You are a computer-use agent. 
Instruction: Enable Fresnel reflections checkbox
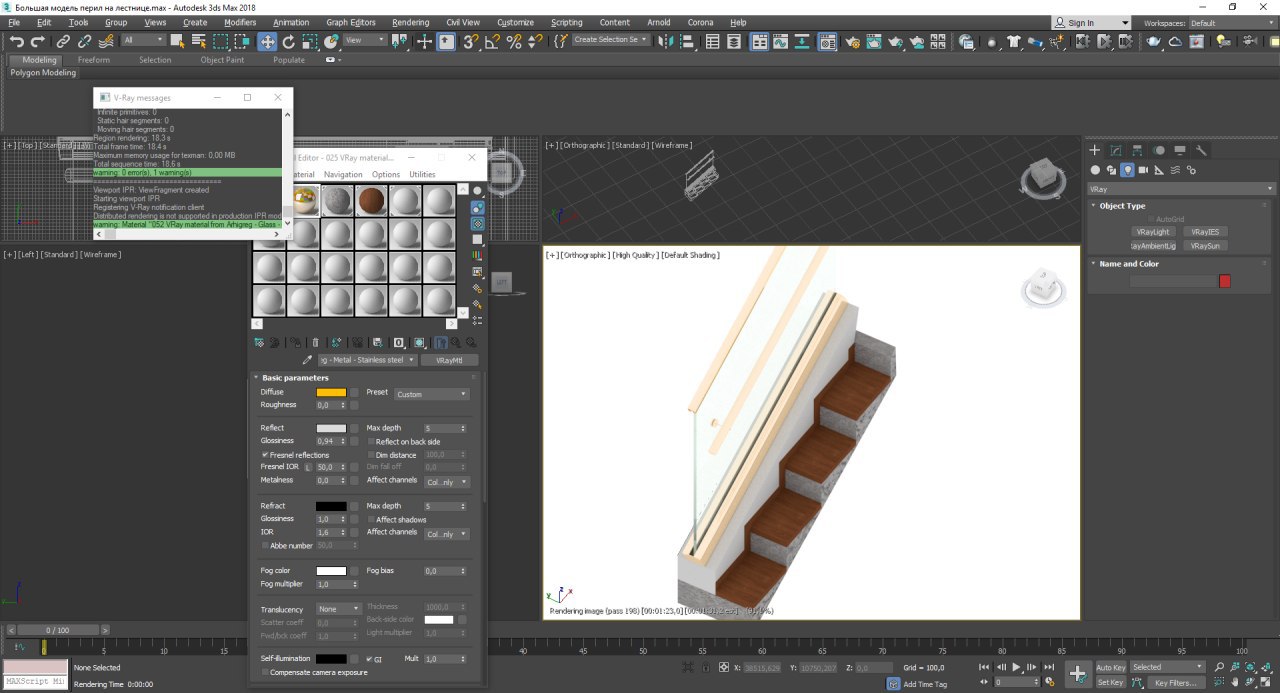tap(265, 455)
